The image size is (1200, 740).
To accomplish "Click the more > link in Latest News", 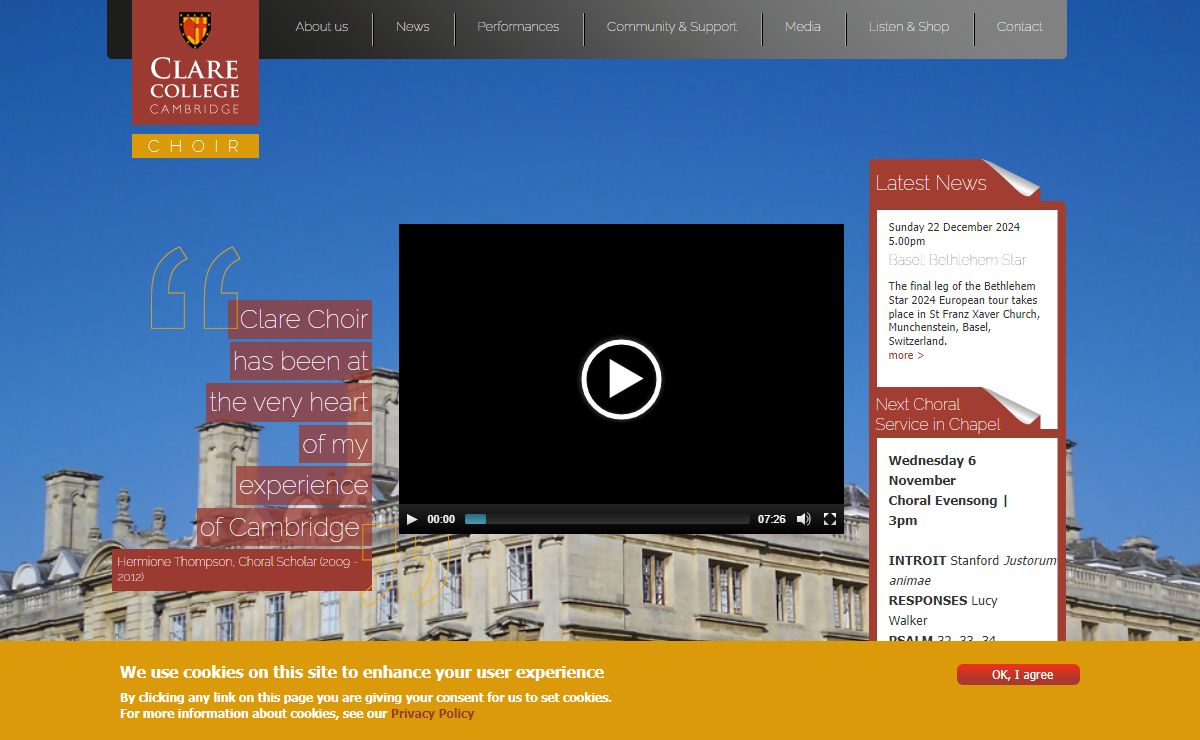I will 906,356.
